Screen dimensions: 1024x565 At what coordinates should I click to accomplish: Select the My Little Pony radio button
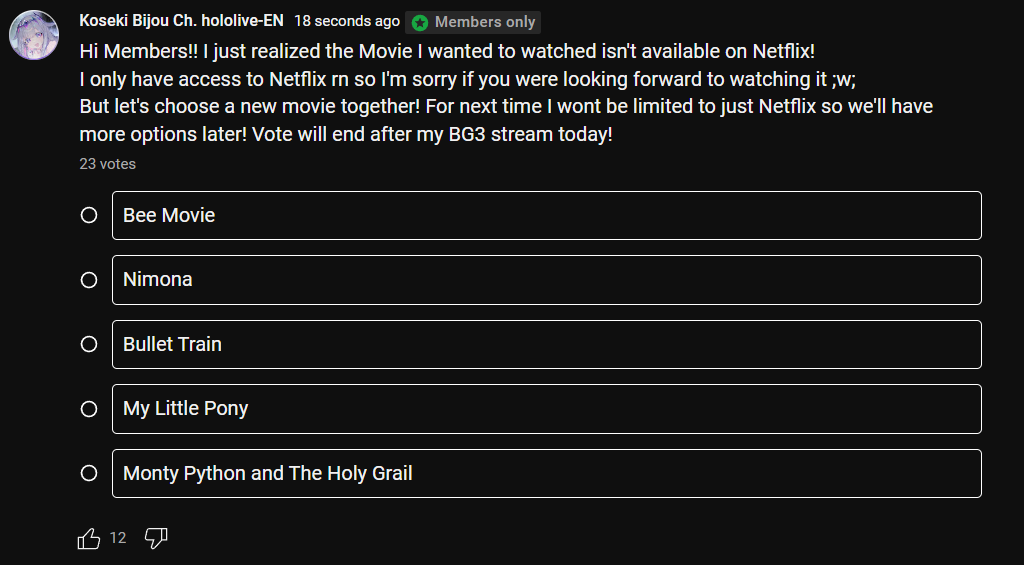tap(89, 409)
